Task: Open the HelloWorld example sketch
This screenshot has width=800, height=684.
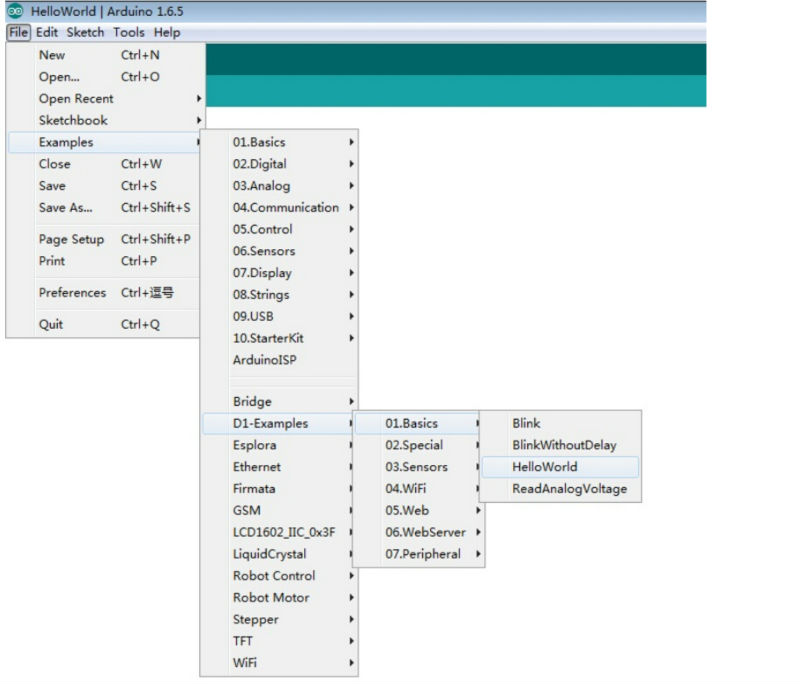Action: point(544,467)
